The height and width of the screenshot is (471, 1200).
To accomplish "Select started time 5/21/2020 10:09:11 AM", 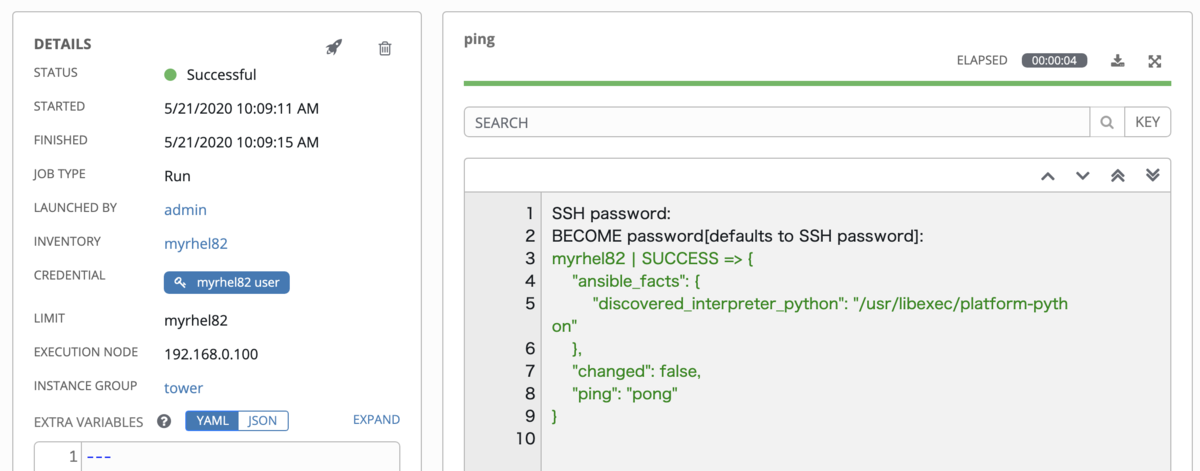I will (241, 108).
